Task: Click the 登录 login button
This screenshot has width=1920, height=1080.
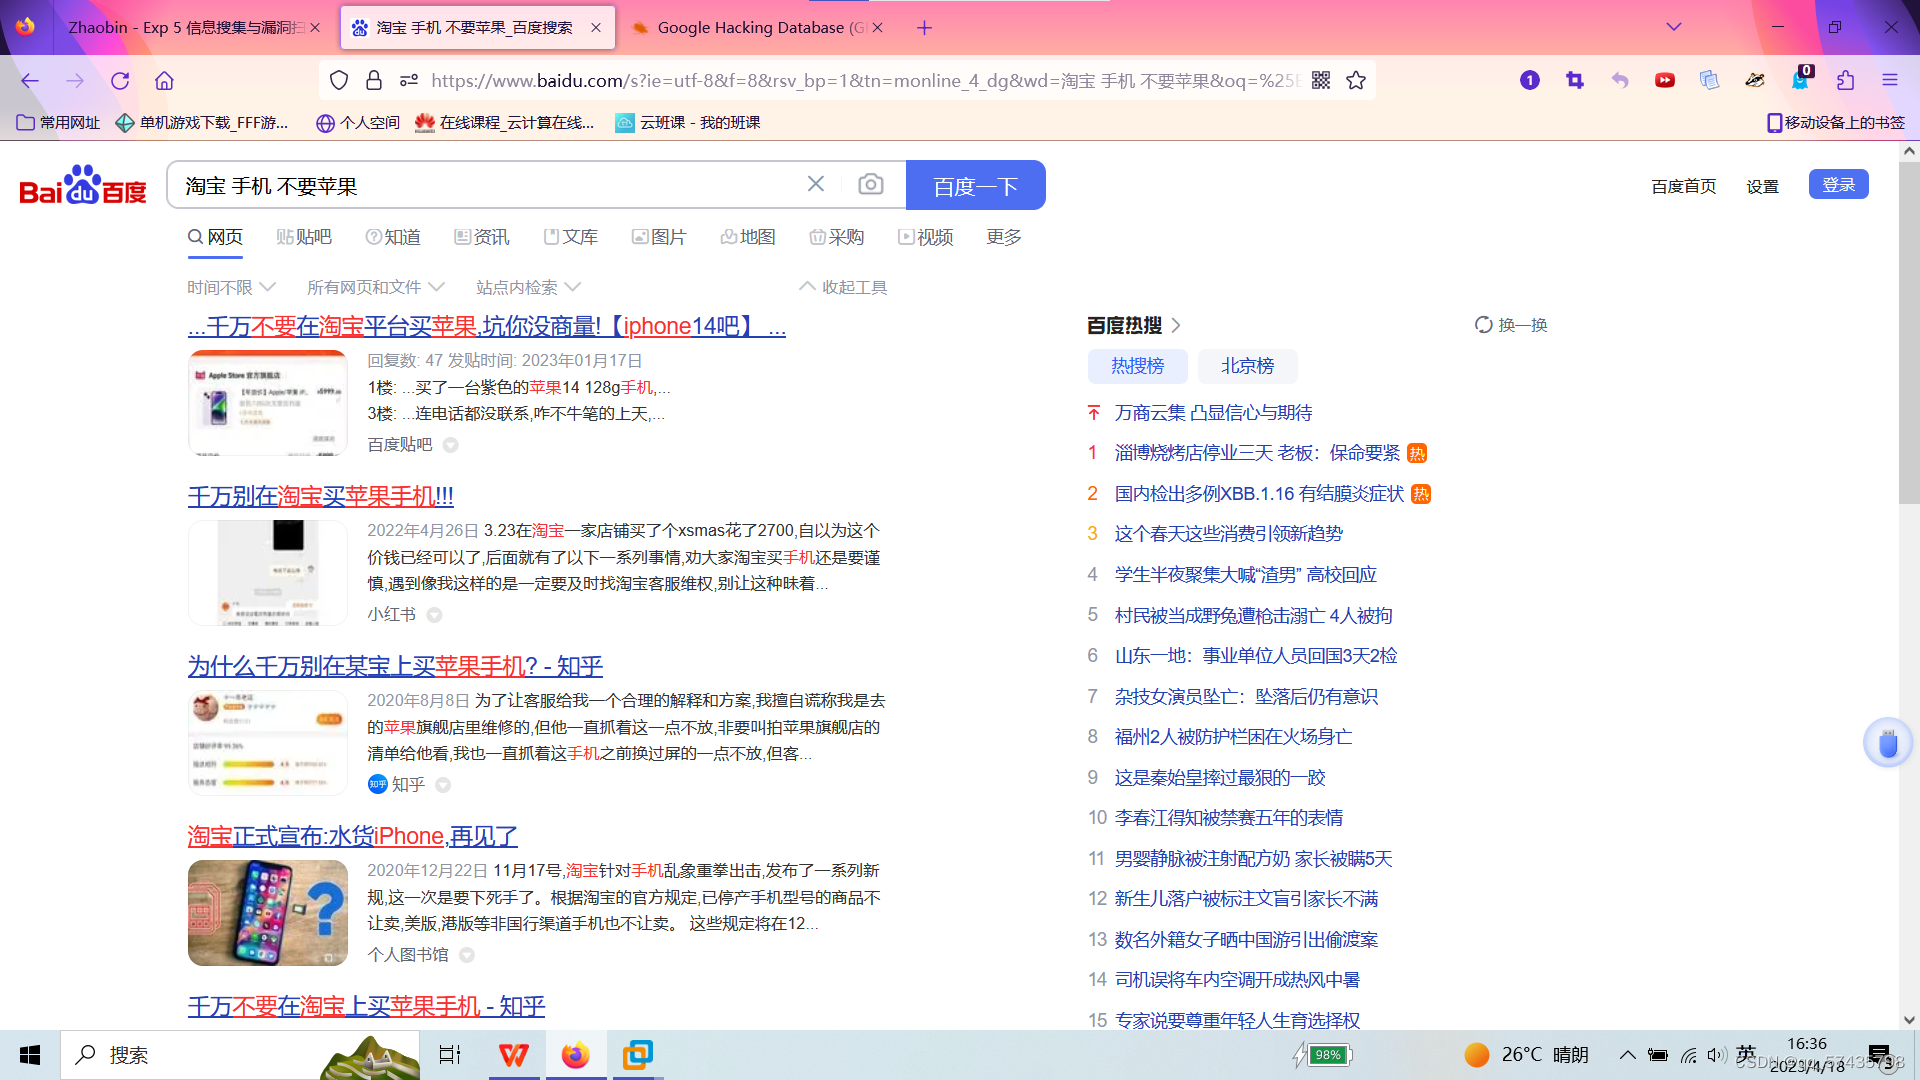Action: point(1838,185)
